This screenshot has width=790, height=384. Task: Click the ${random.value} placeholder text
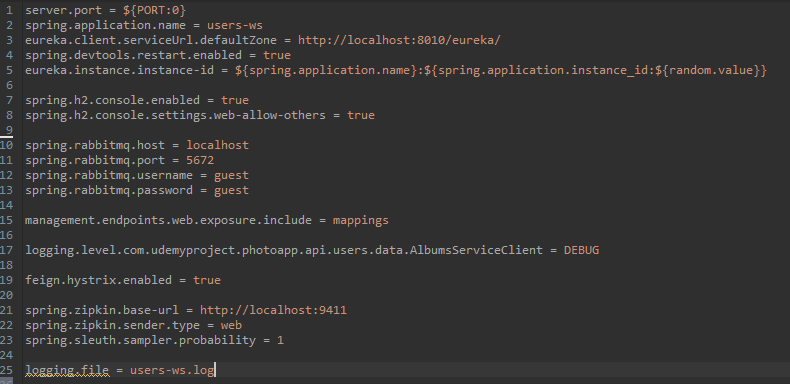707,70
